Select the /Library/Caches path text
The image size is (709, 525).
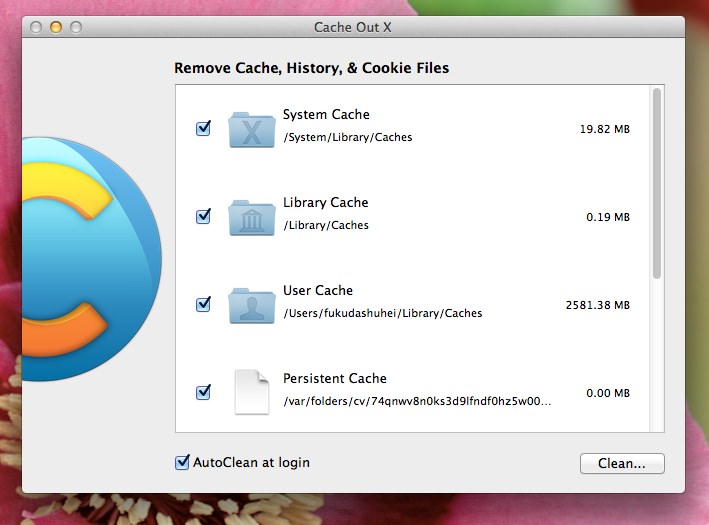326,225
